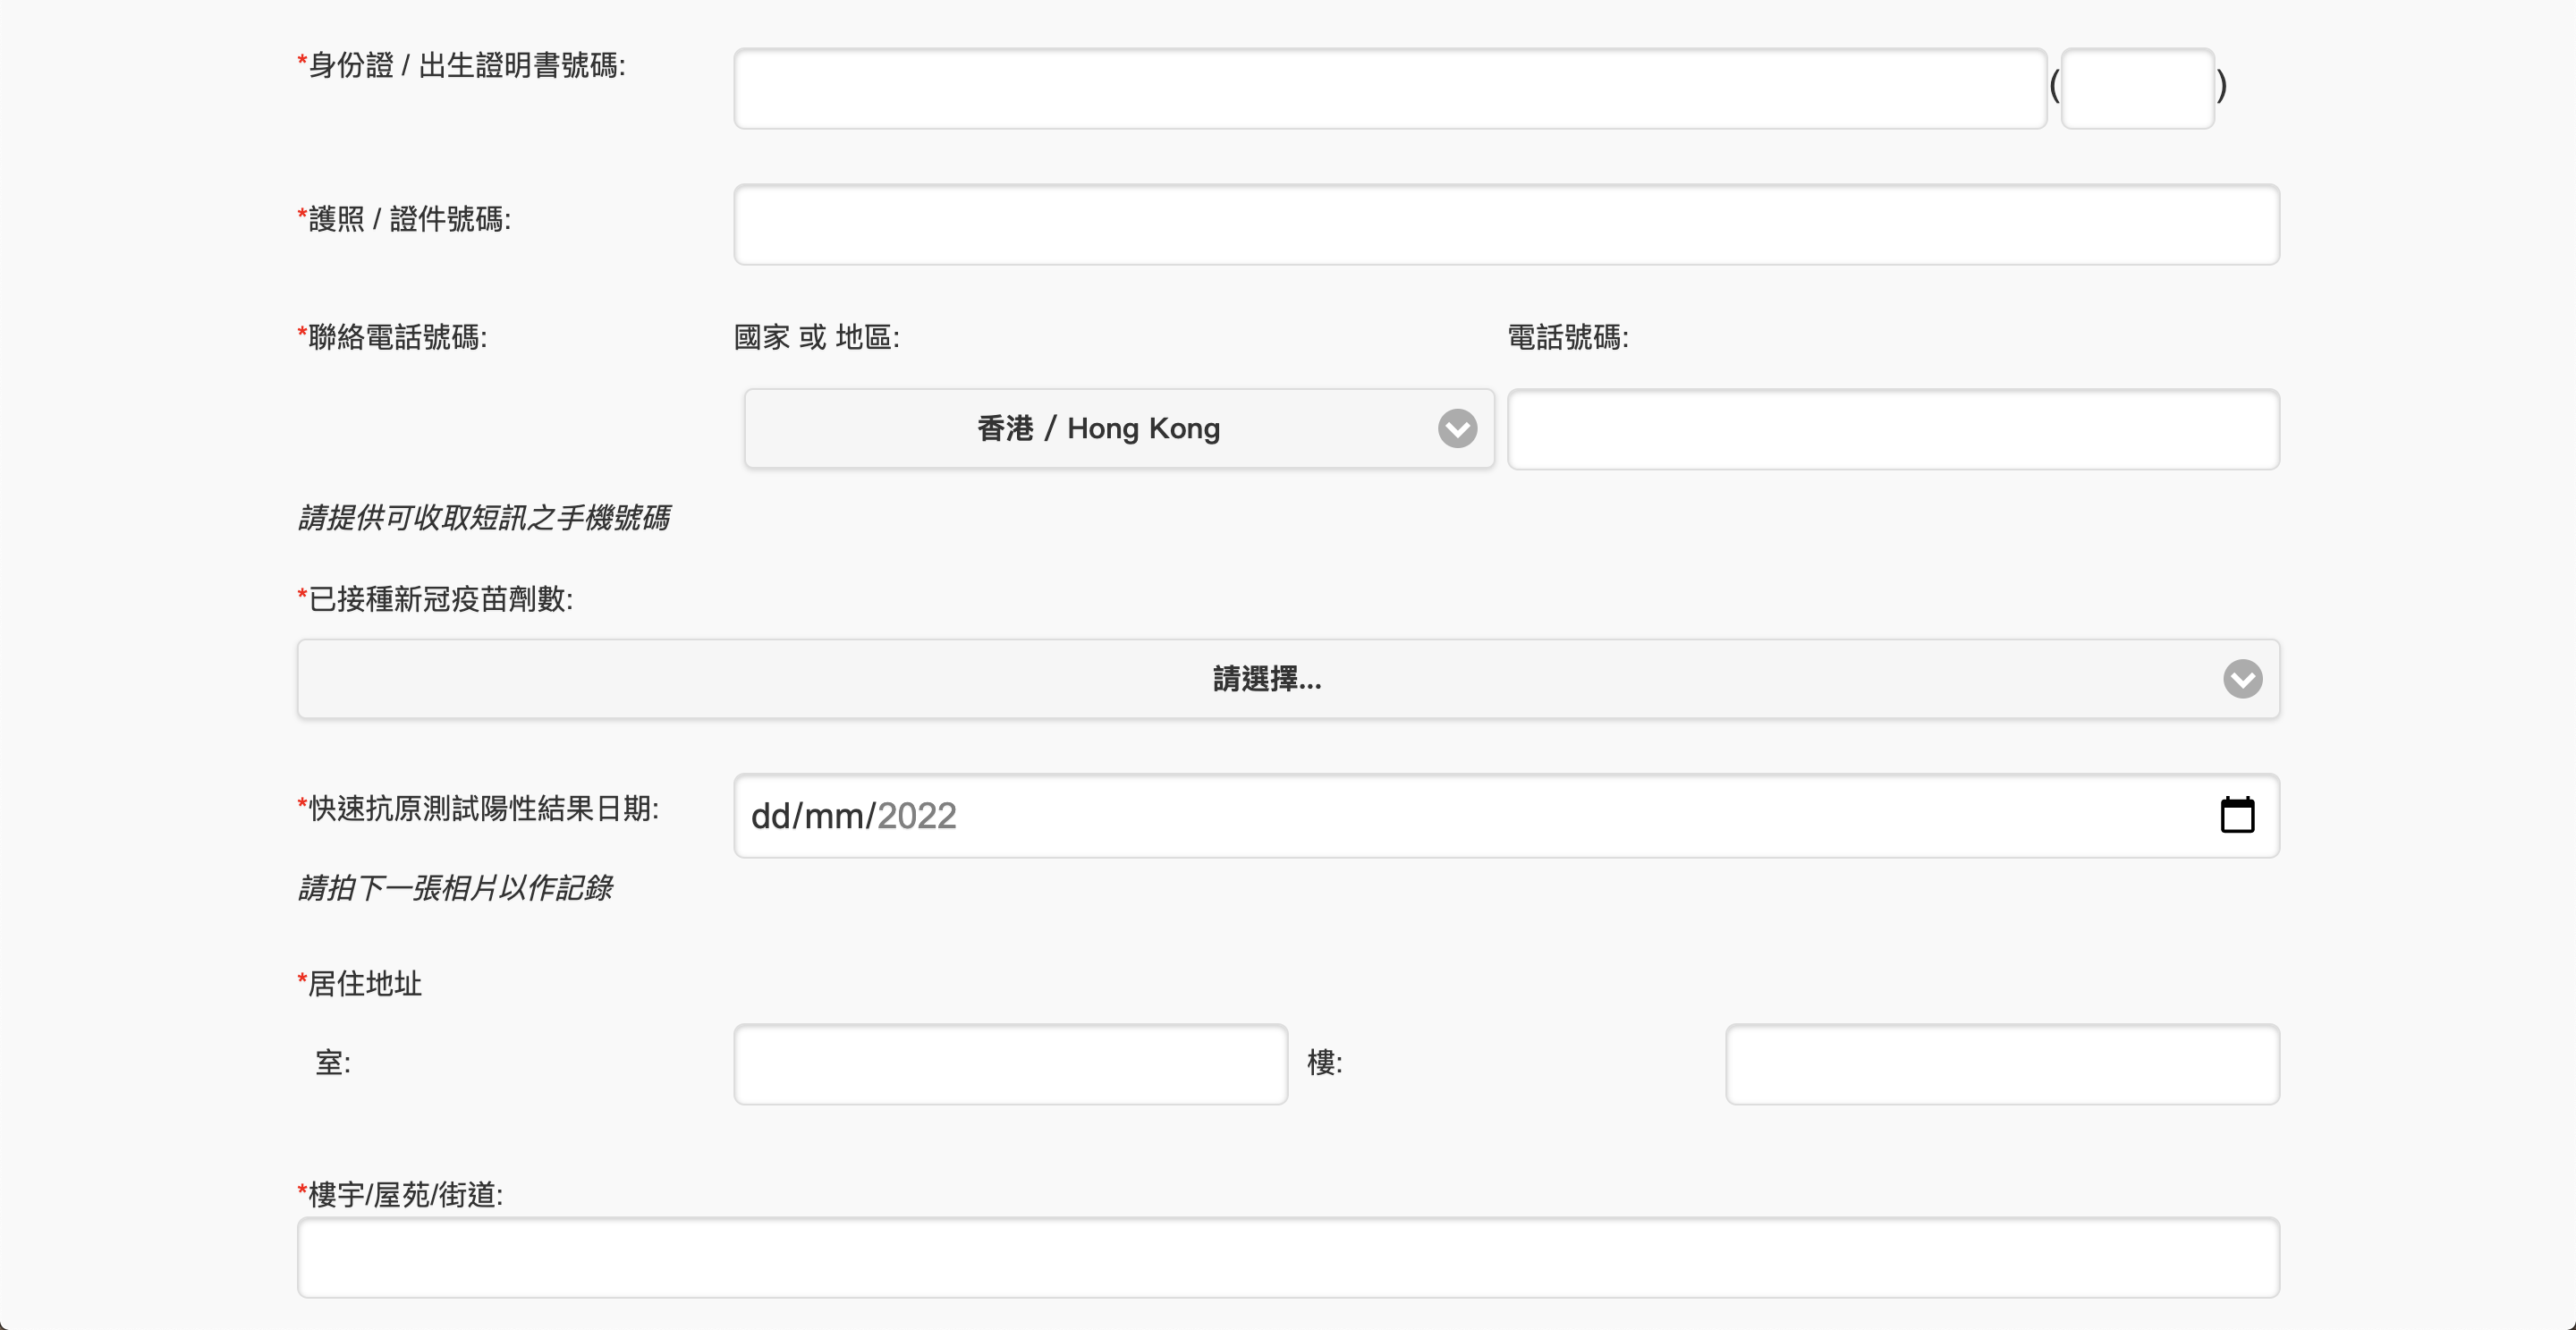The image size is (2576, 1330).
Task: Focus the ID card number input field
Action: coord(1389,88)
